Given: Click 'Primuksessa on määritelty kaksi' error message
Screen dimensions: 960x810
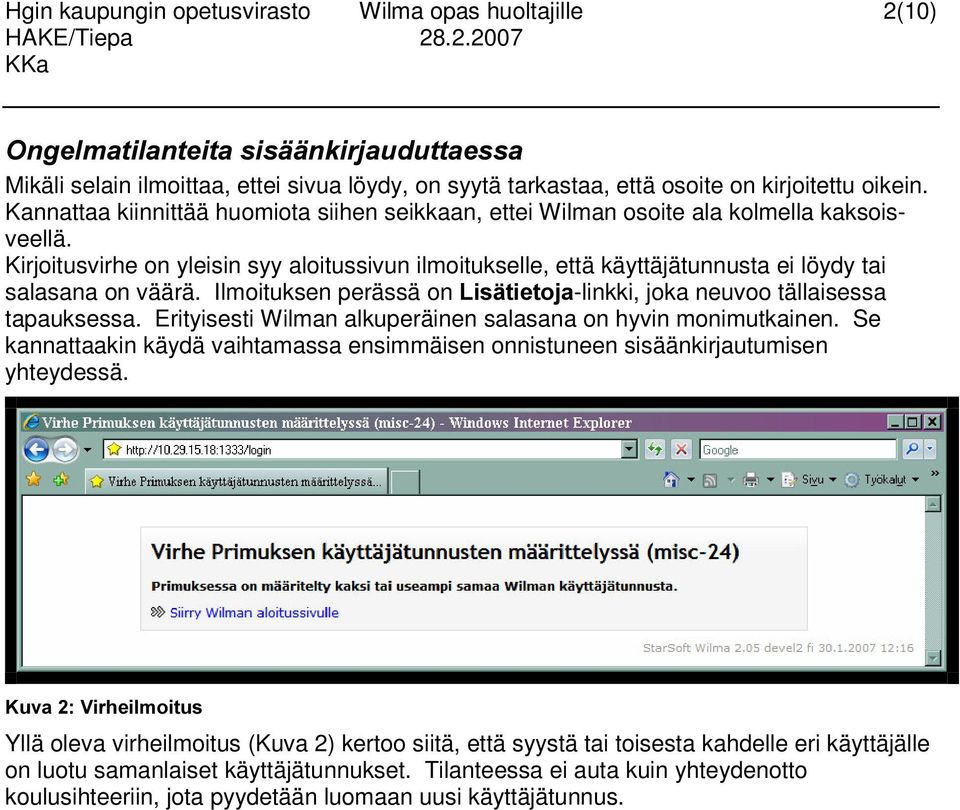Looking at the screenshot, I should pyautogui.click(x=414, y=586).
